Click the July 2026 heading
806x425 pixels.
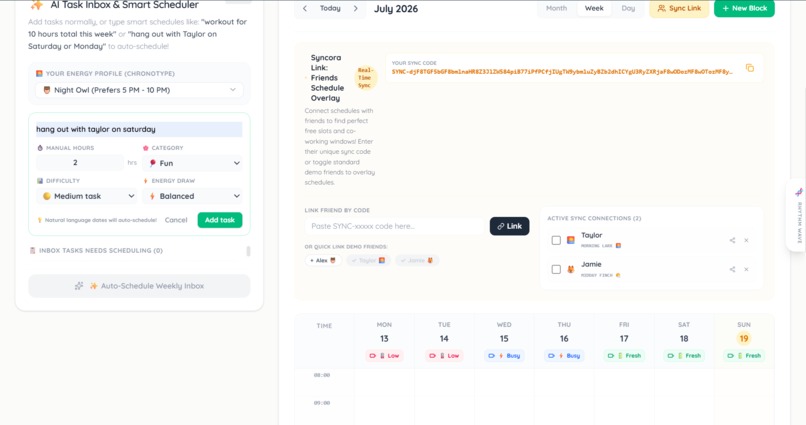coord(396,9)
